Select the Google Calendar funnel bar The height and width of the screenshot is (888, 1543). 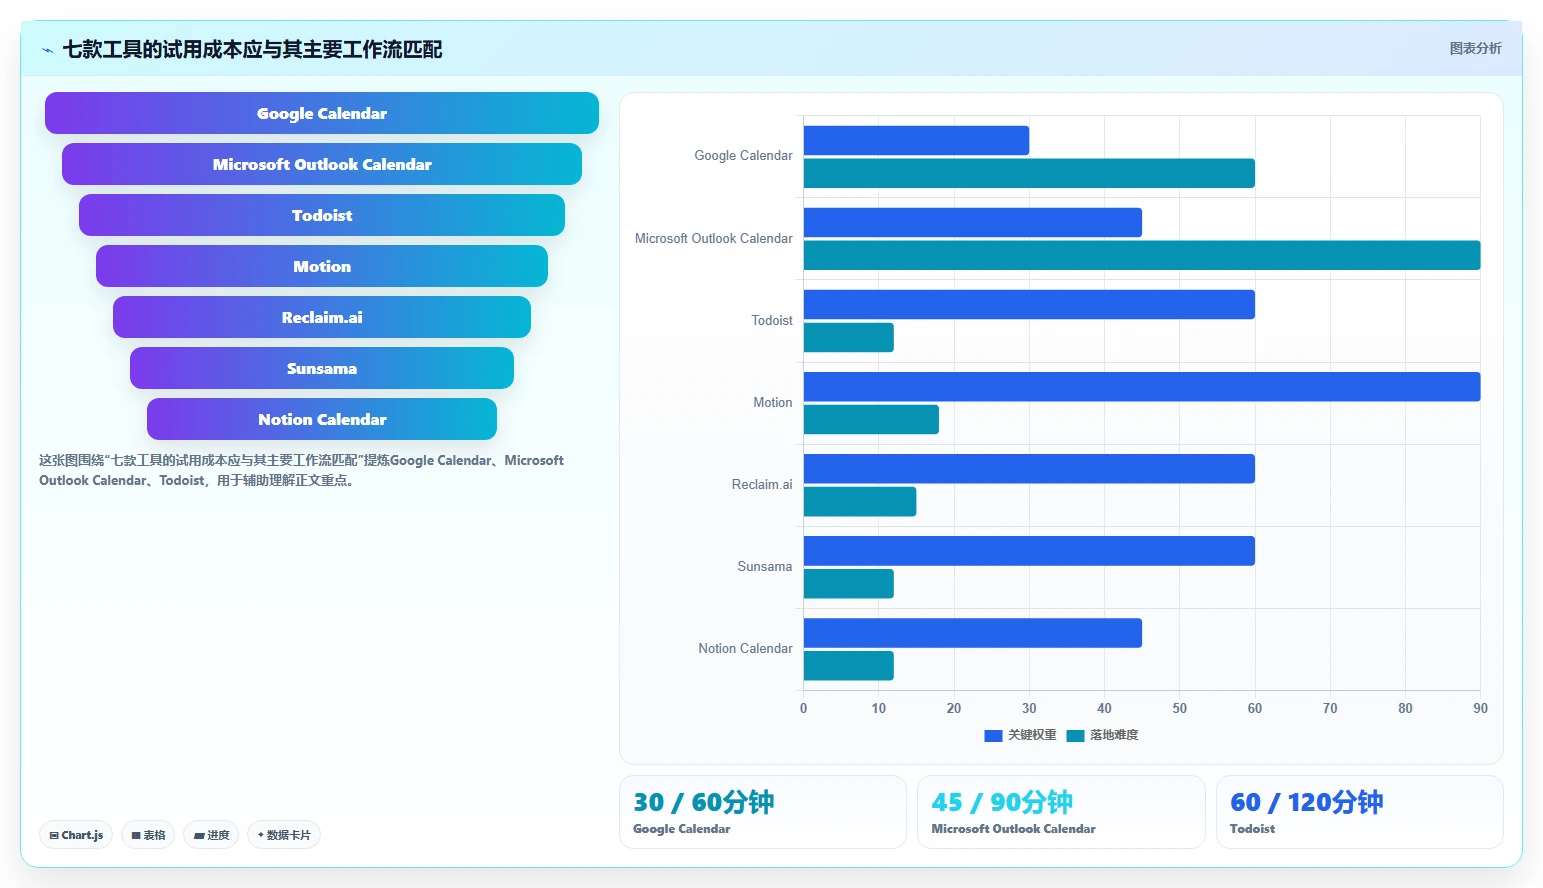(x=322, y=113)
